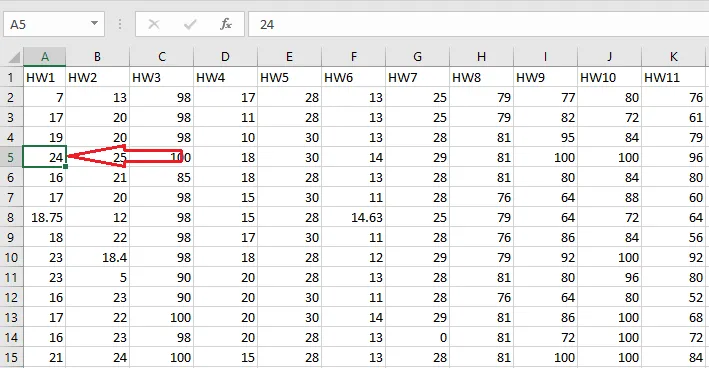Click cell B10 containing 18.4
This screenshot has width=709, height=368.
(x=98, y=257)
